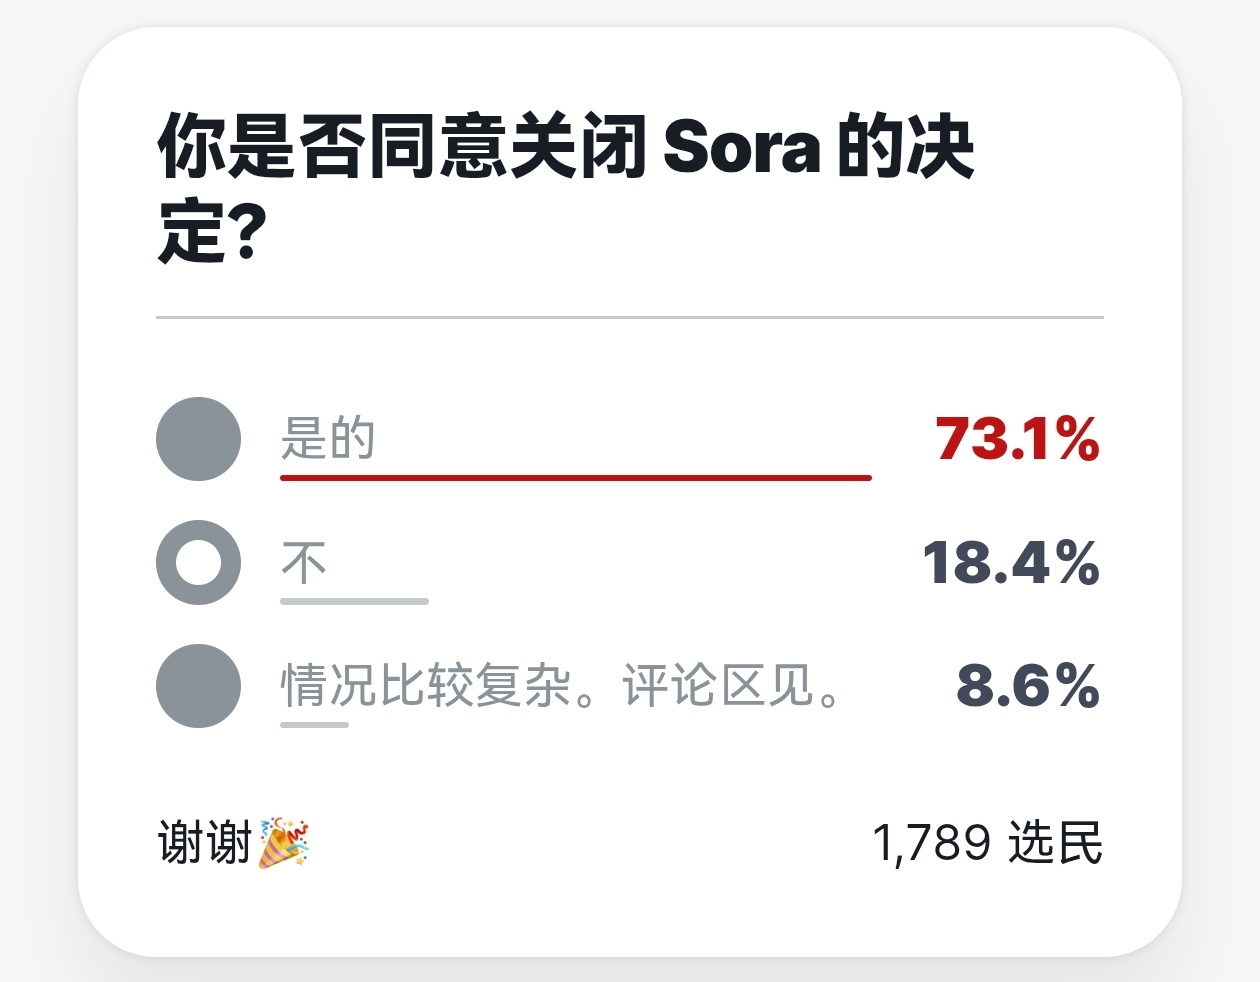The image size is (1260, 982).
Task: Click the word Sora in the poll question
Action: pyautogui.click(x=741, y=147)
